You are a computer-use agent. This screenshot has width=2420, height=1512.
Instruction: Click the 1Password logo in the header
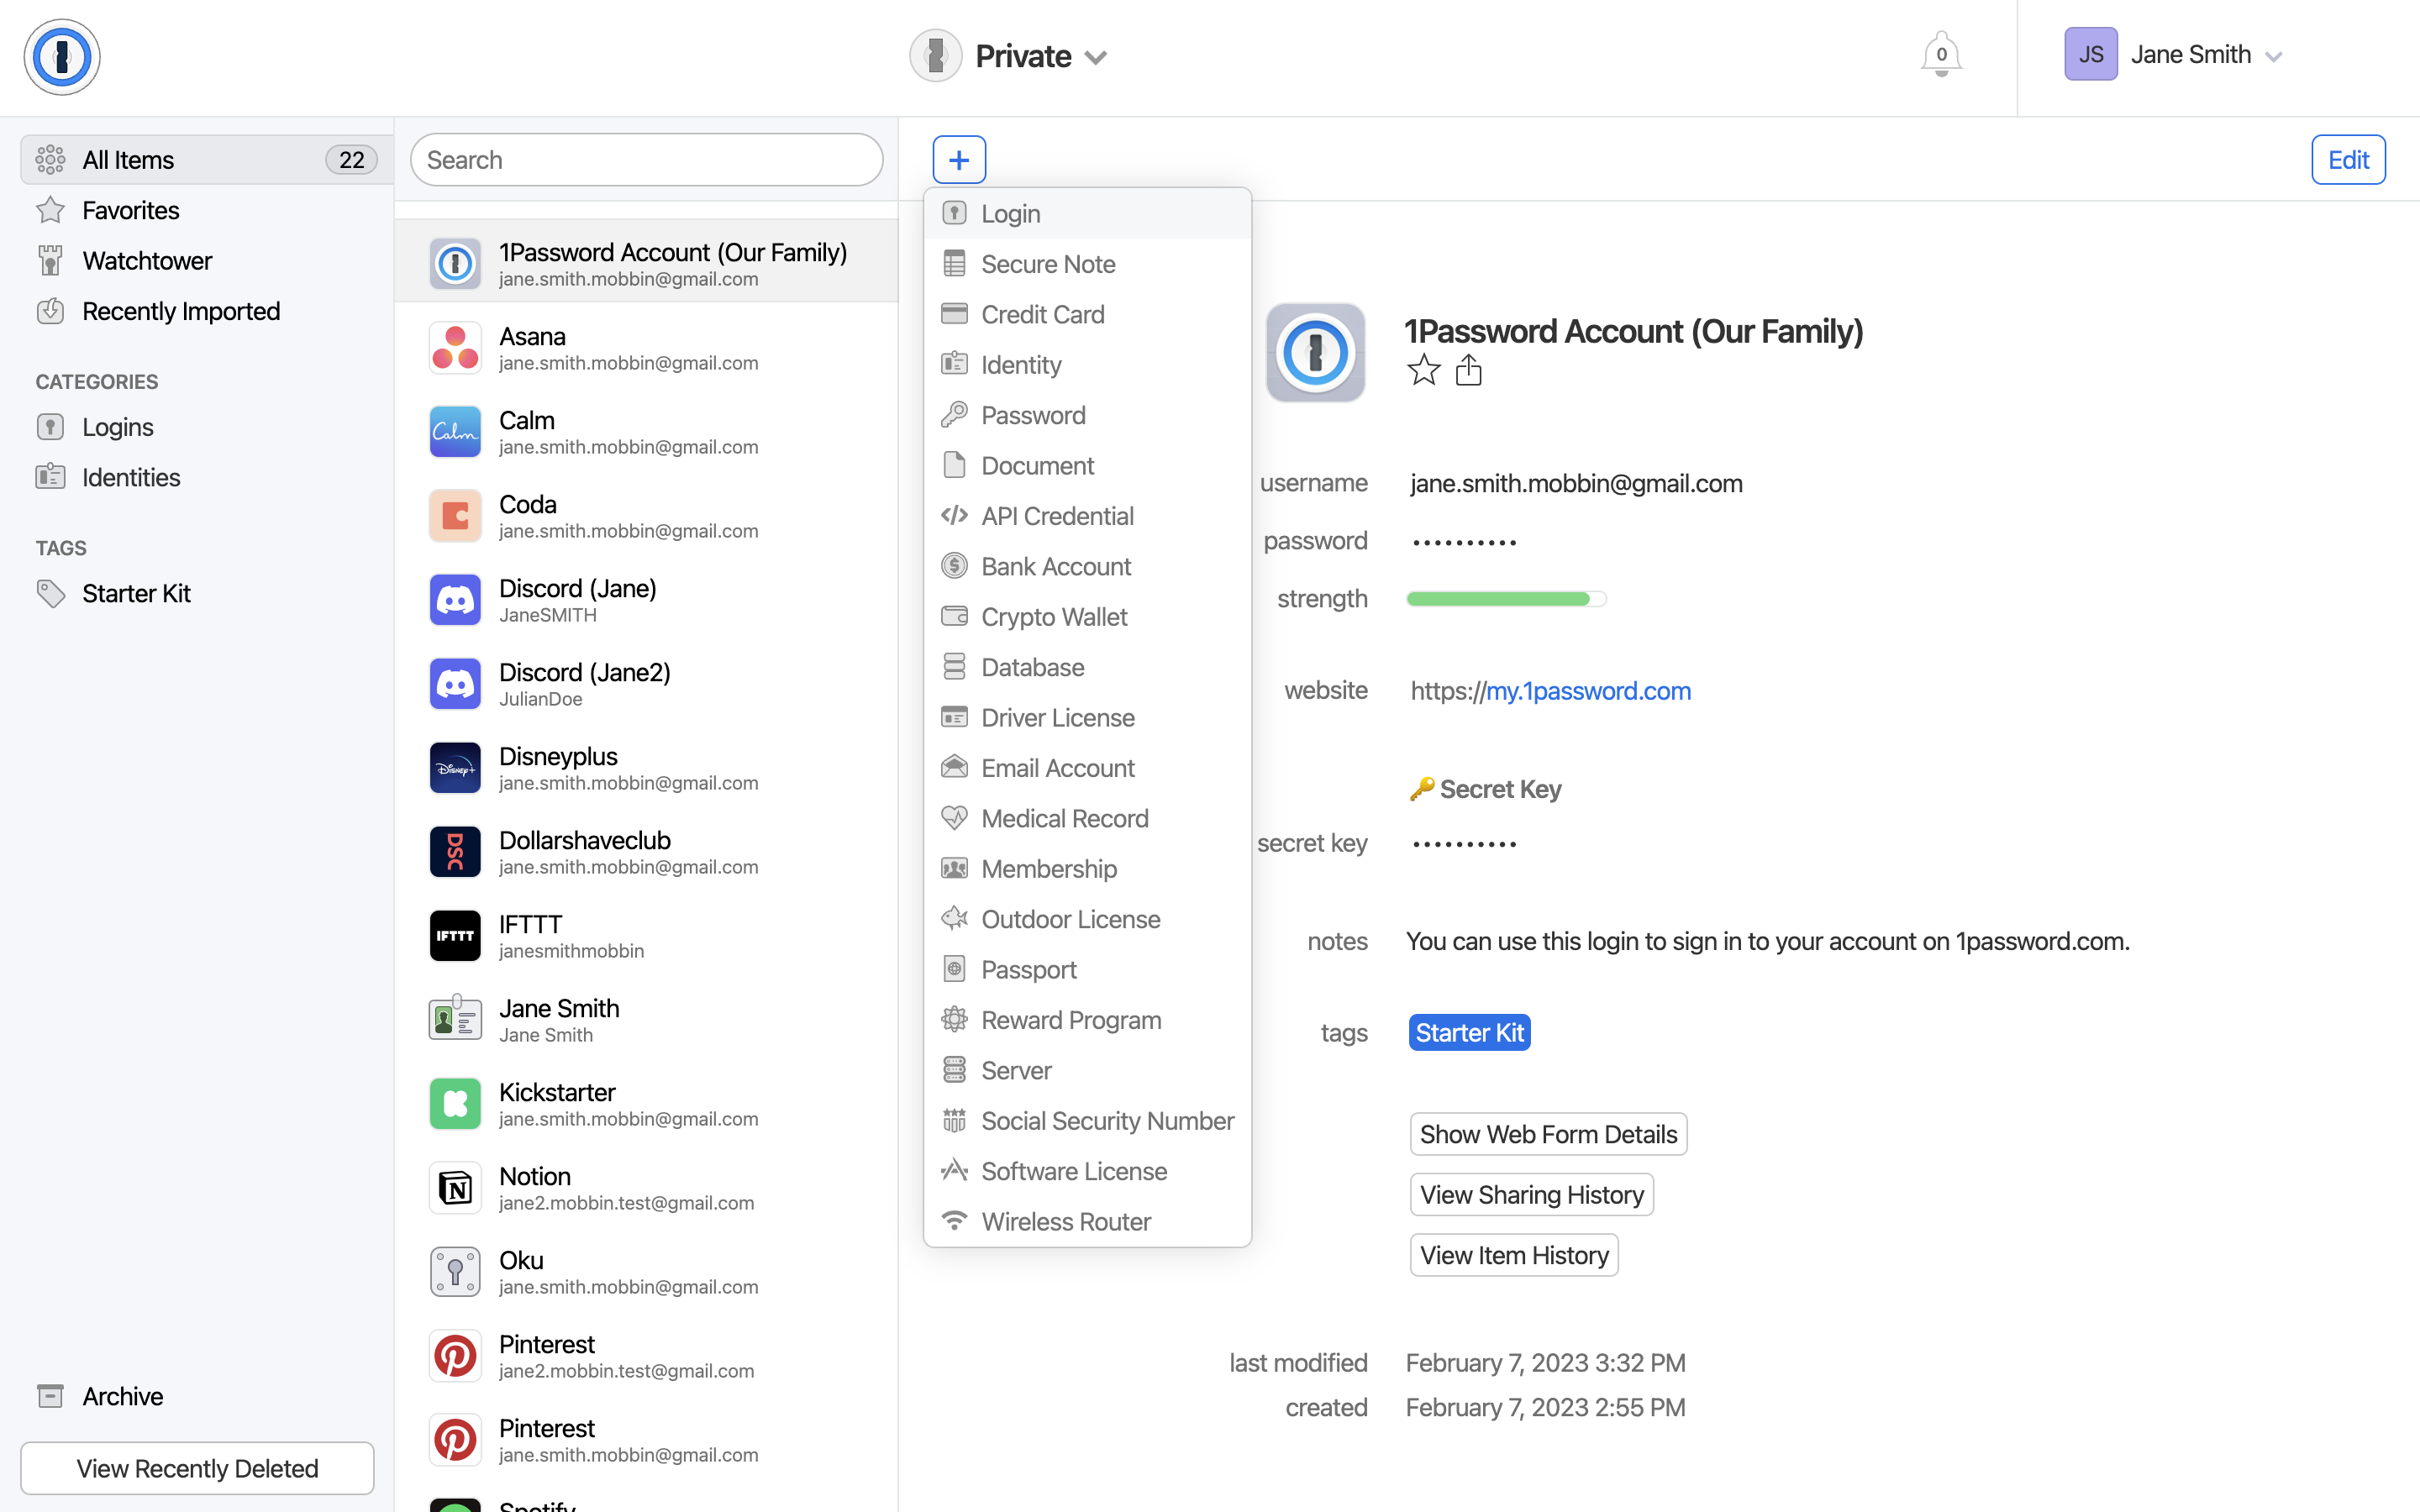[62, 57]
